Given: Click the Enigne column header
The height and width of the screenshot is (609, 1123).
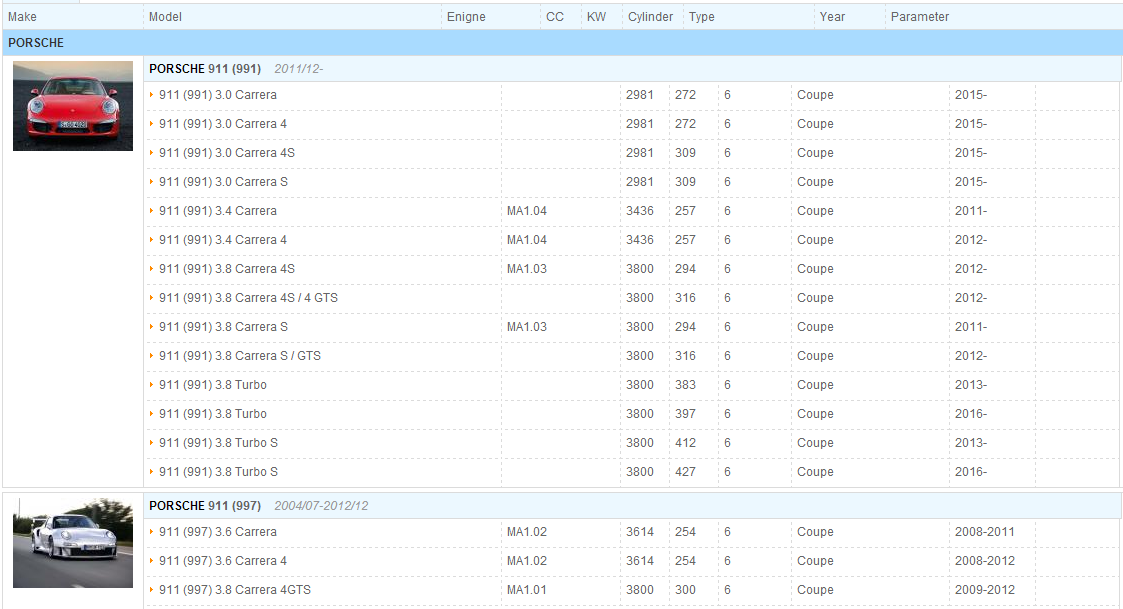Looking at the screenshot, I should coord(466,16).
